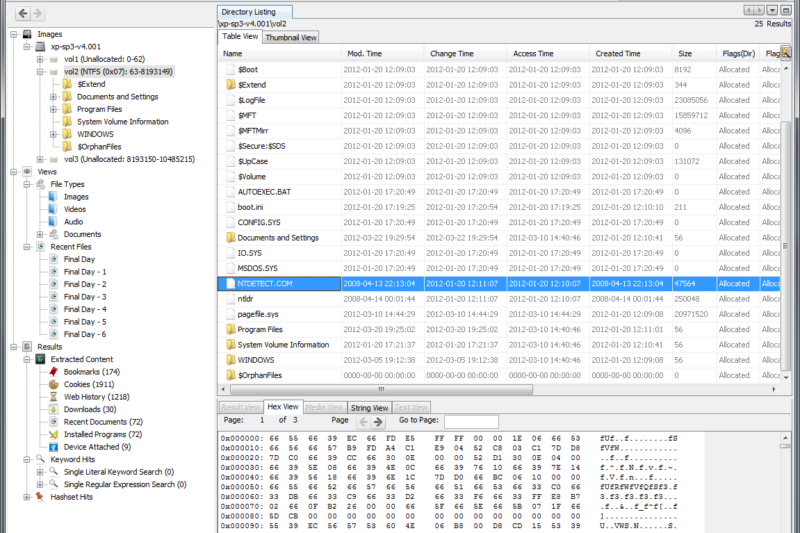
Task: Go to next hex page arrow
Action: click(378, 422)
